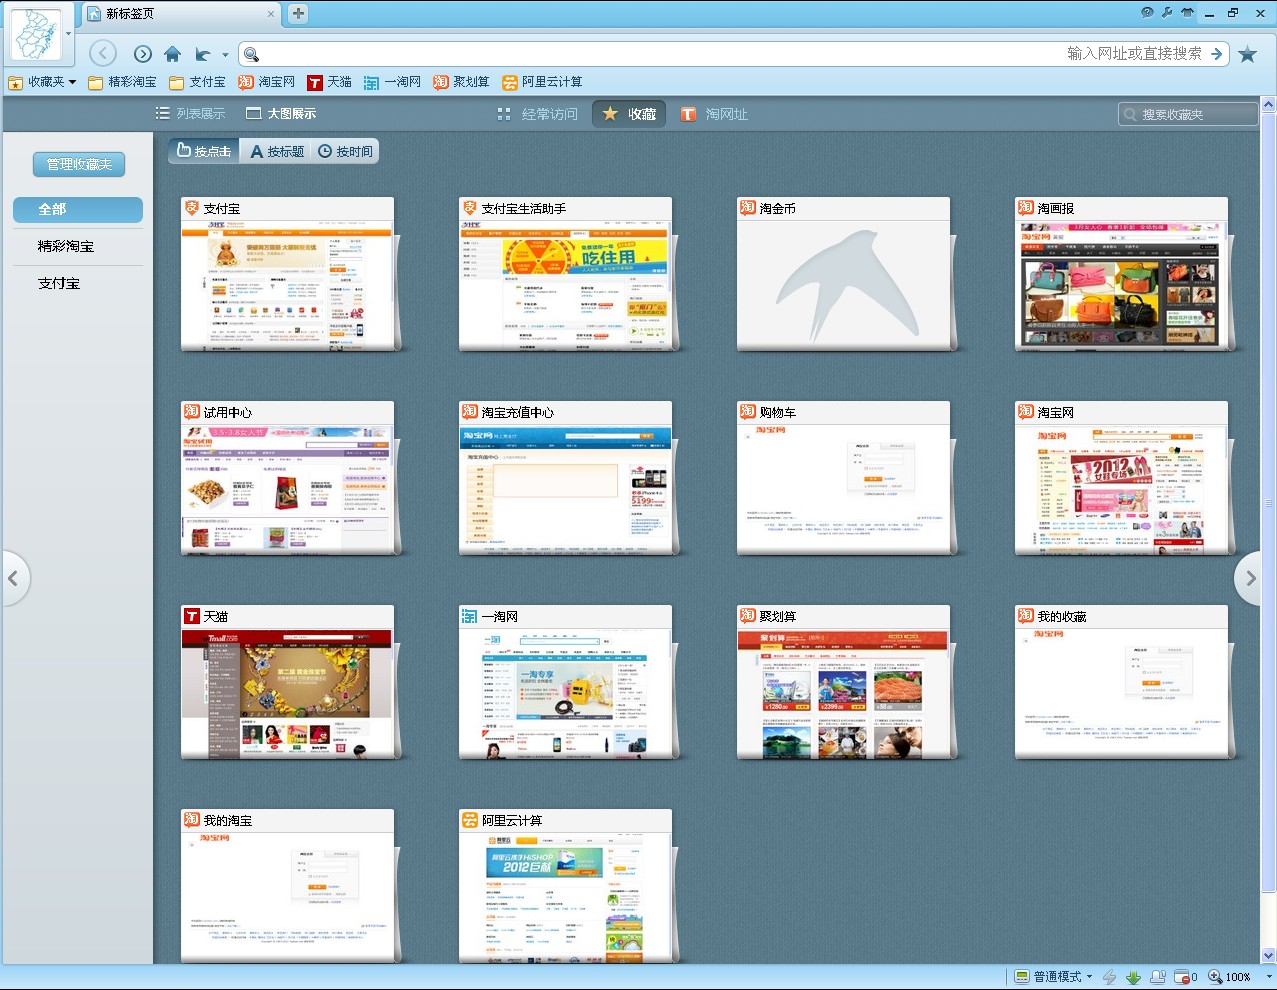Viewport: 1277px width, 990px height.
Task: Click the stamp icon in the status bar
Action: coord(1157,977)
